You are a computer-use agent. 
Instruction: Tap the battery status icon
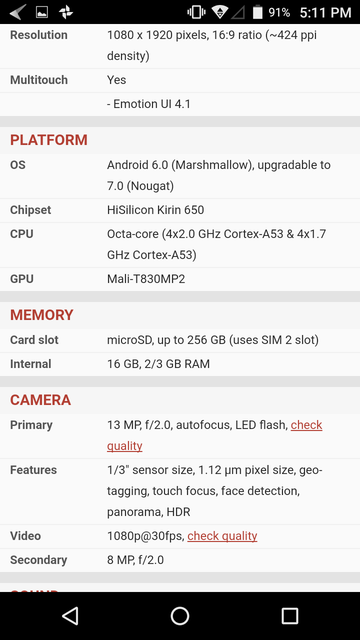coord(257,12)
